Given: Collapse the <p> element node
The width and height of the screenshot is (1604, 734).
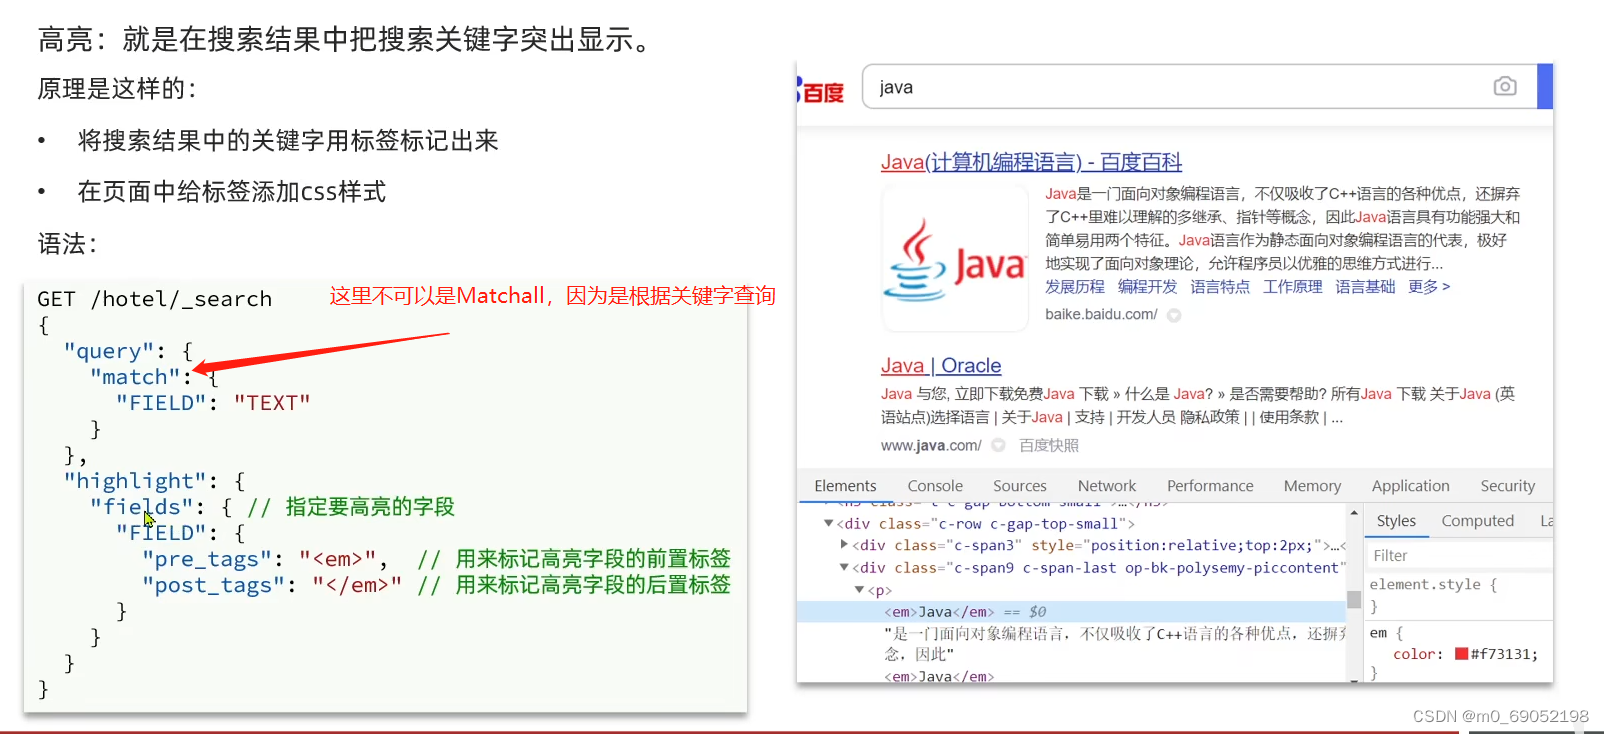Looking at the screenshot, I should pos(859,590).
